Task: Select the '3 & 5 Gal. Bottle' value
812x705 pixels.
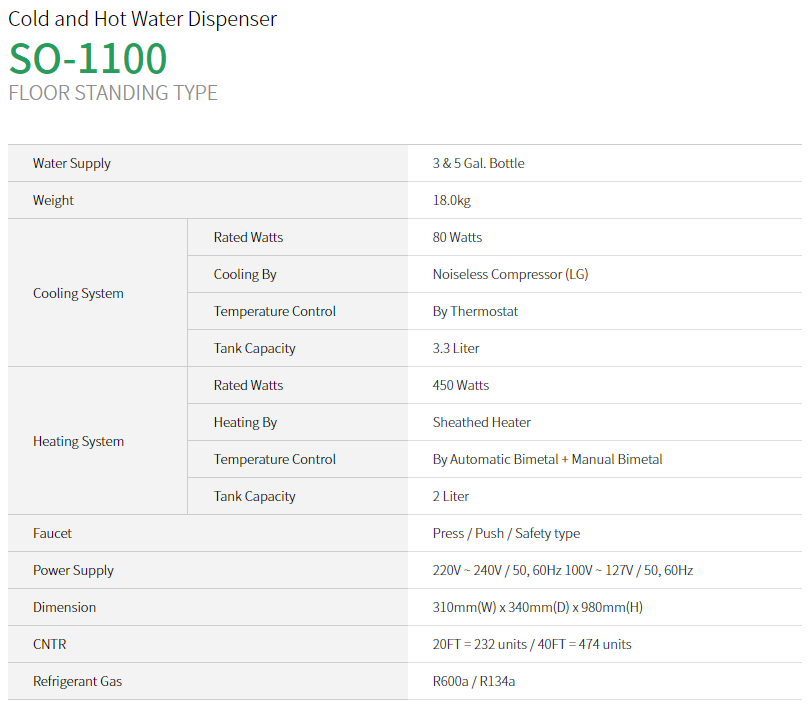Action: [x=478, y=164]
